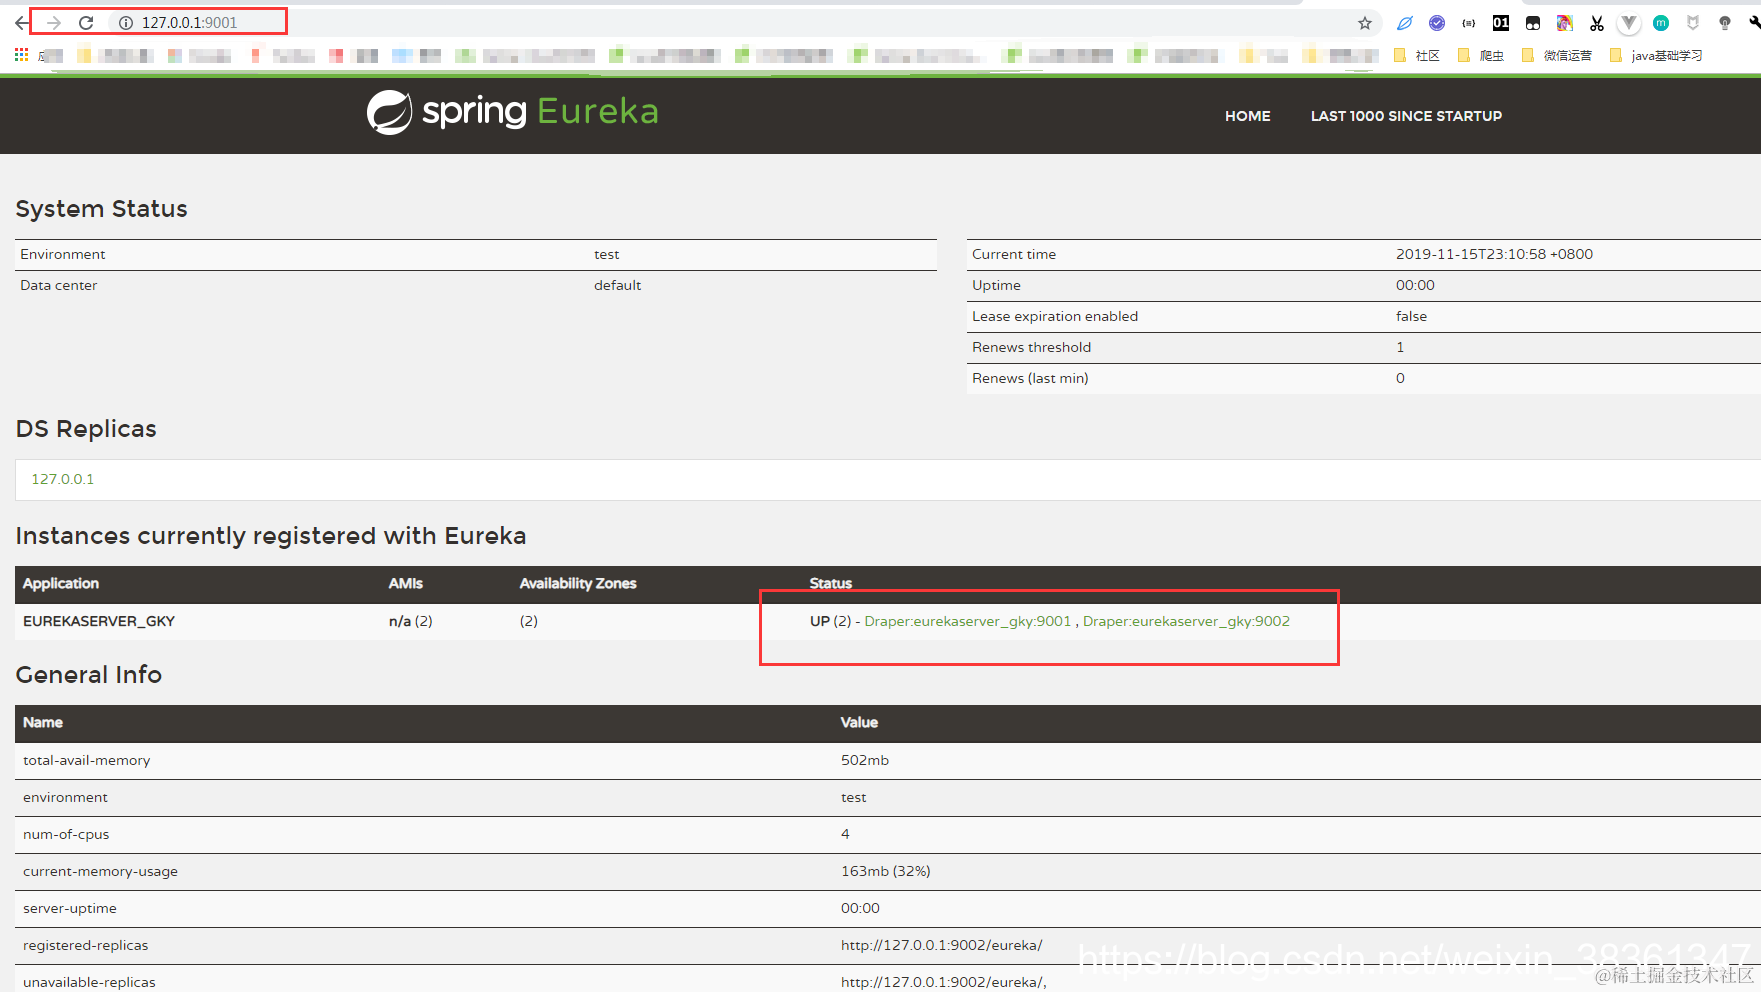The image size is (1761, 992).
Task: Open the scissors screenshot extension
Action: point(1597,23)
